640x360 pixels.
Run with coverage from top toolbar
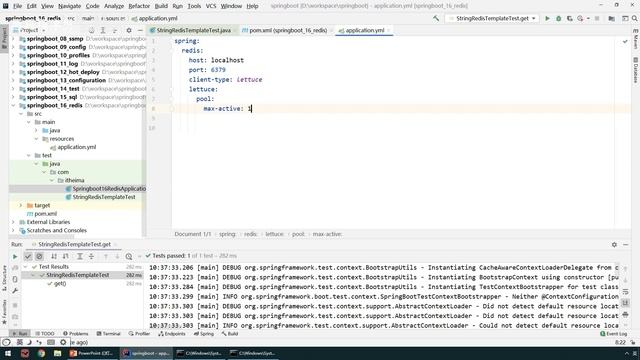point(569,18)
